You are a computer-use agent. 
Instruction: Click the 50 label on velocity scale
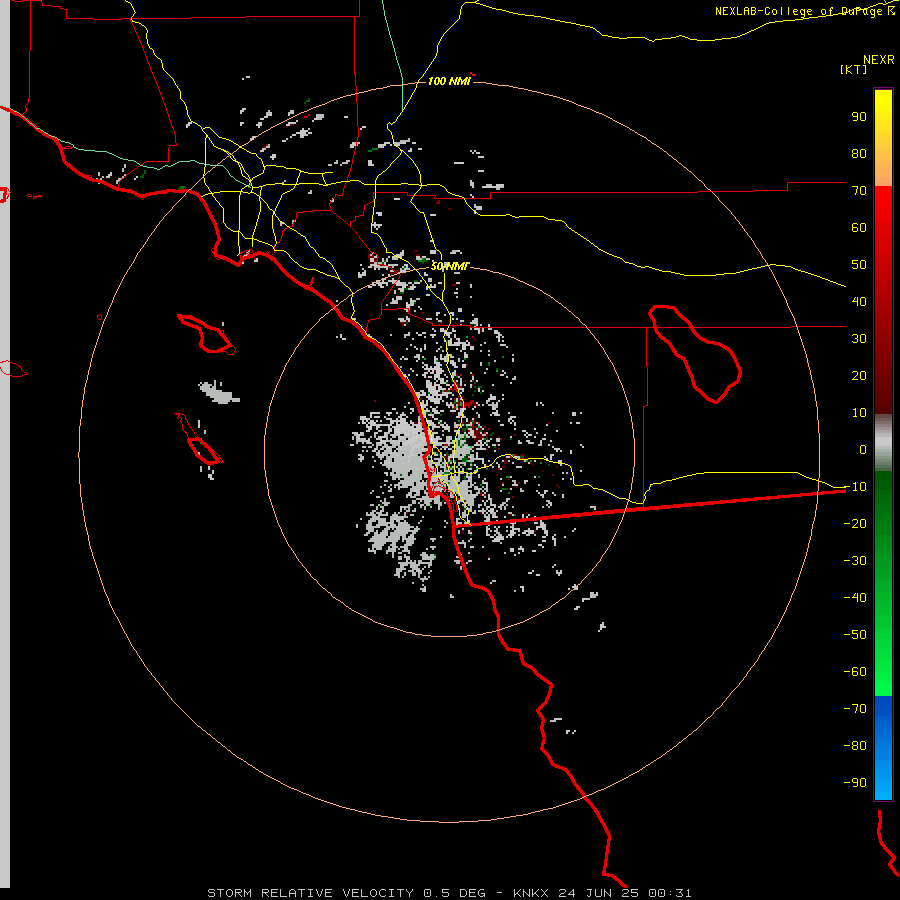859,265
